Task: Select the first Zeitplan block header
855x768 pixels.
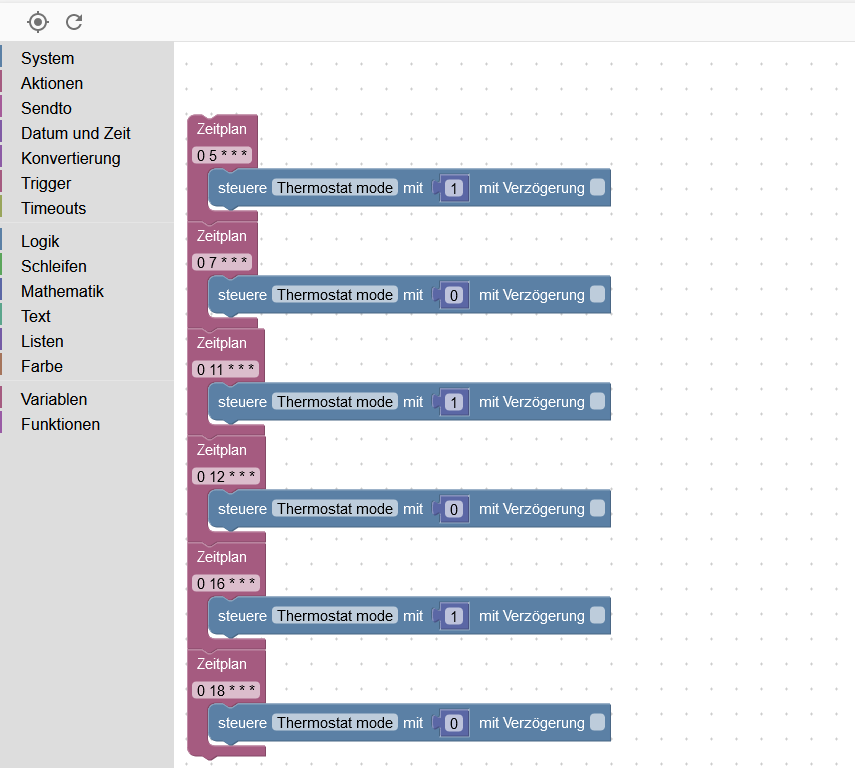Action: [x=221, y=129]
